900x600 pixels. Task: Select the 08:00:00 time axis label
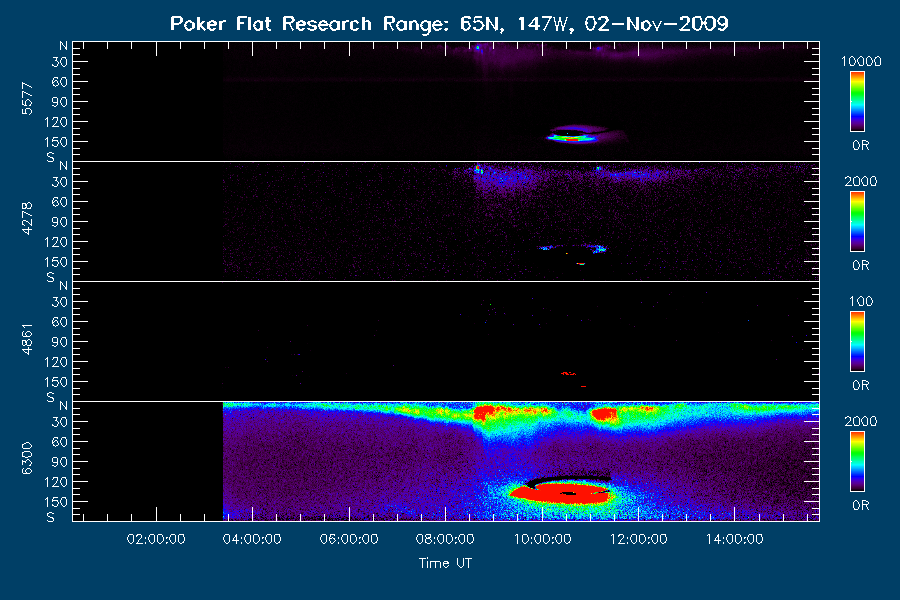(445, 539)
